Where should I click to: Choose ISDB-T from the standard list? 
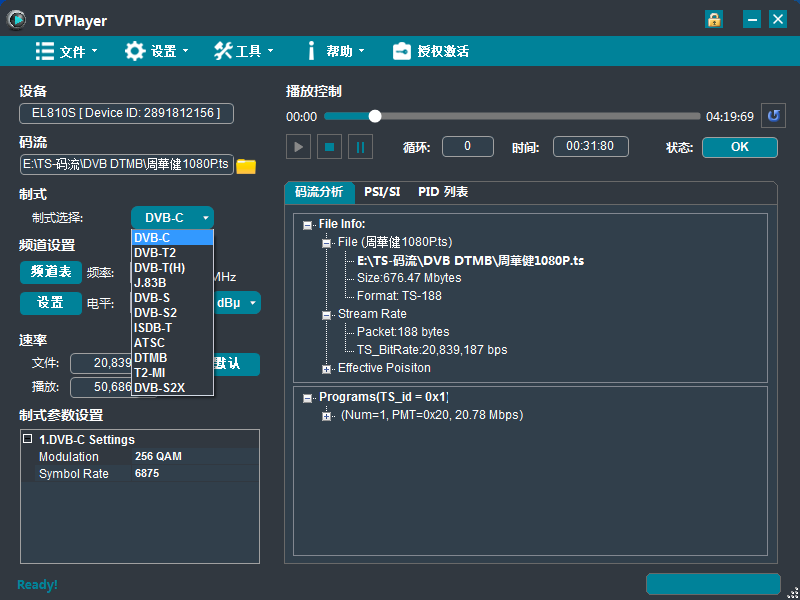click(172, 328)
